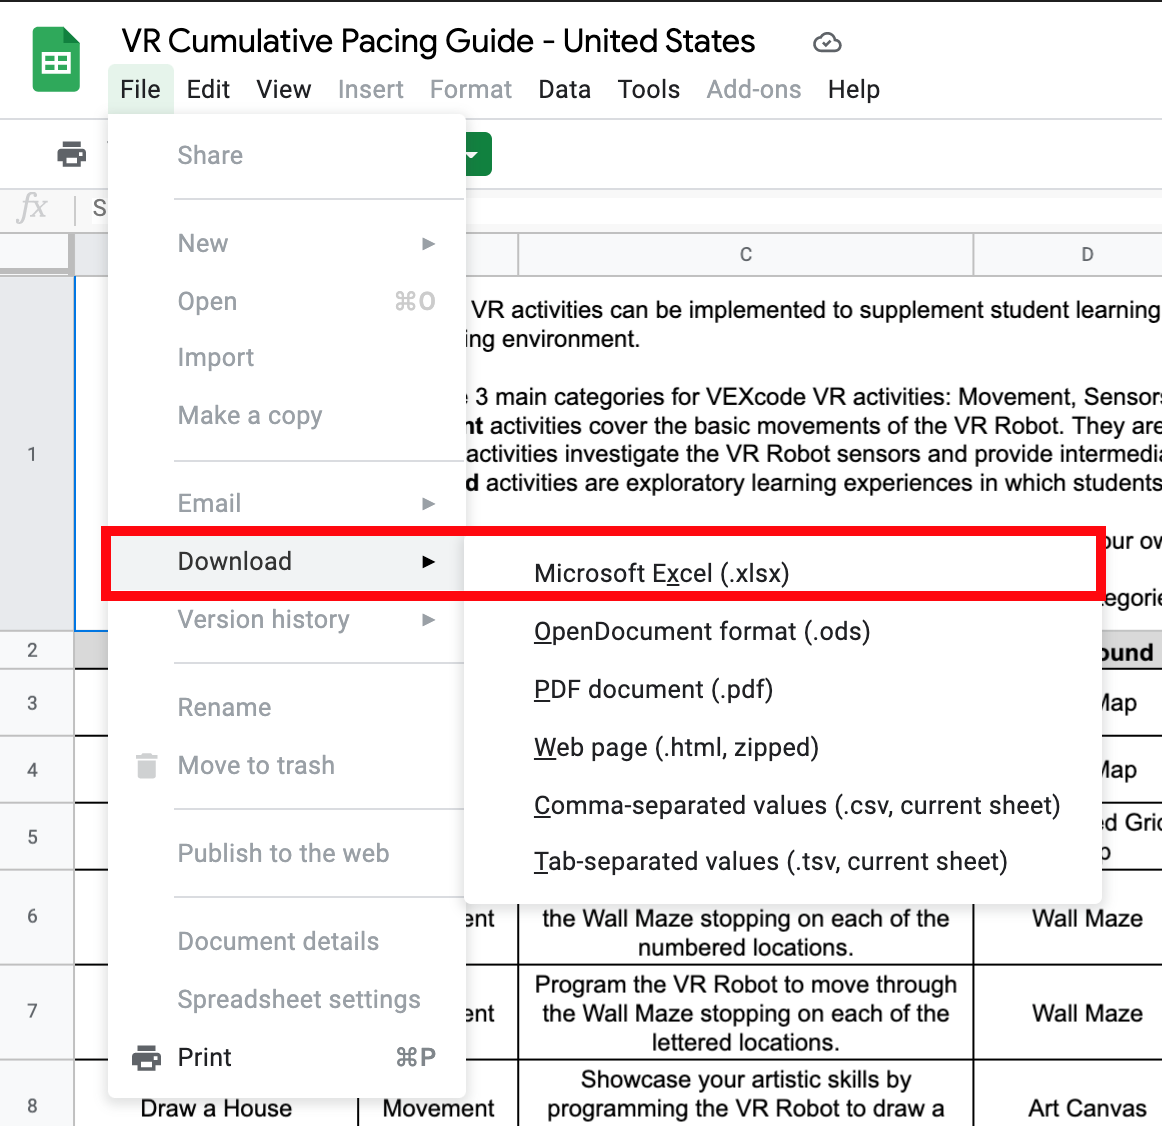Click the trash icon beside Move to trash

pos(146,766)
